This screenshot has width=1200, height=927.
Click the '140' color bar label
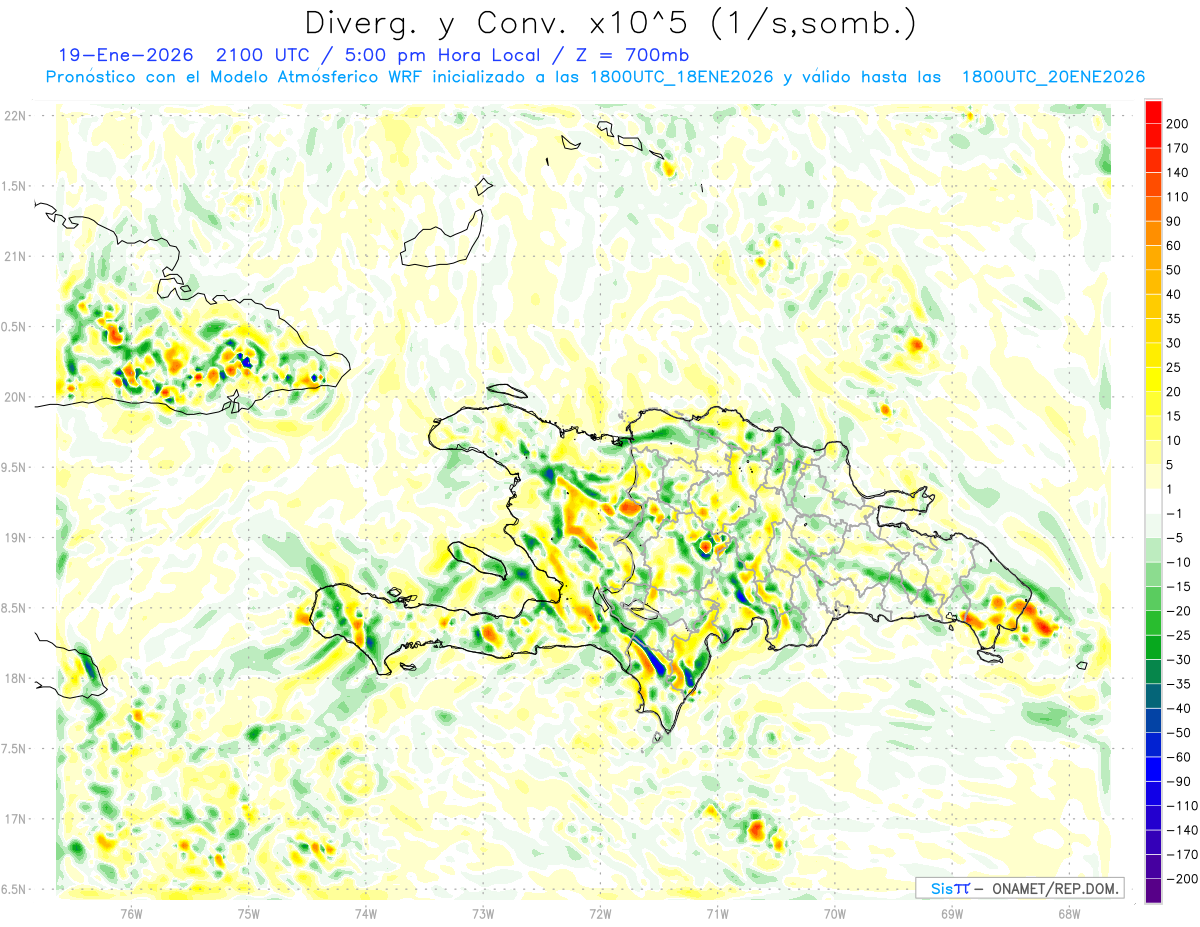click(1179, 172)
